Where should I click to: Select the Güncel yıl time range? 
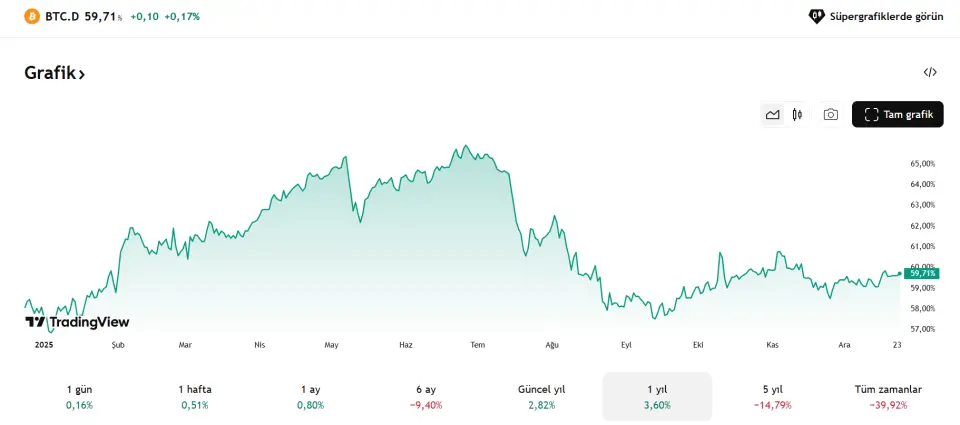click(x=541, y=396)
